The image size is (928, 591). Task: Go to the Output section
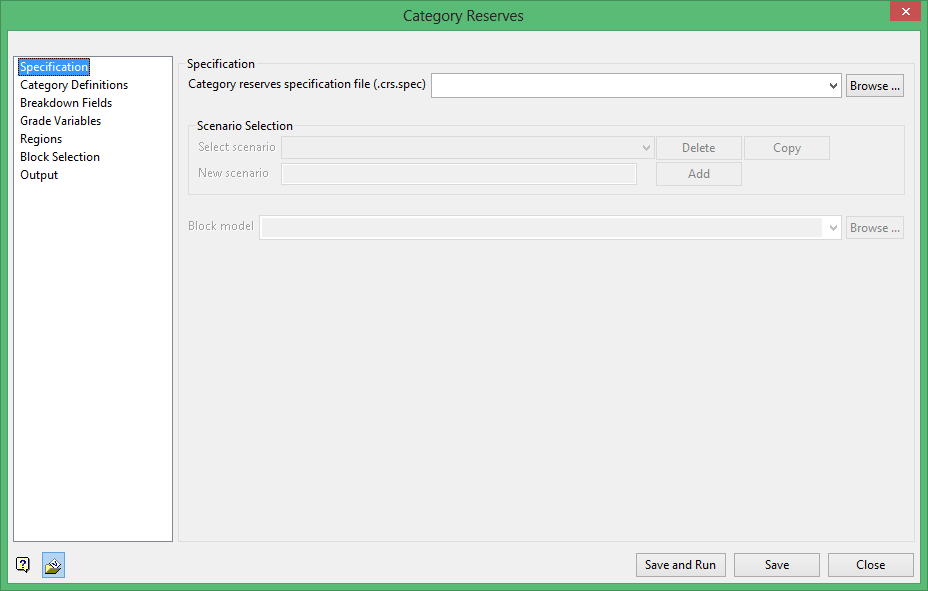(x=39, y=175)
